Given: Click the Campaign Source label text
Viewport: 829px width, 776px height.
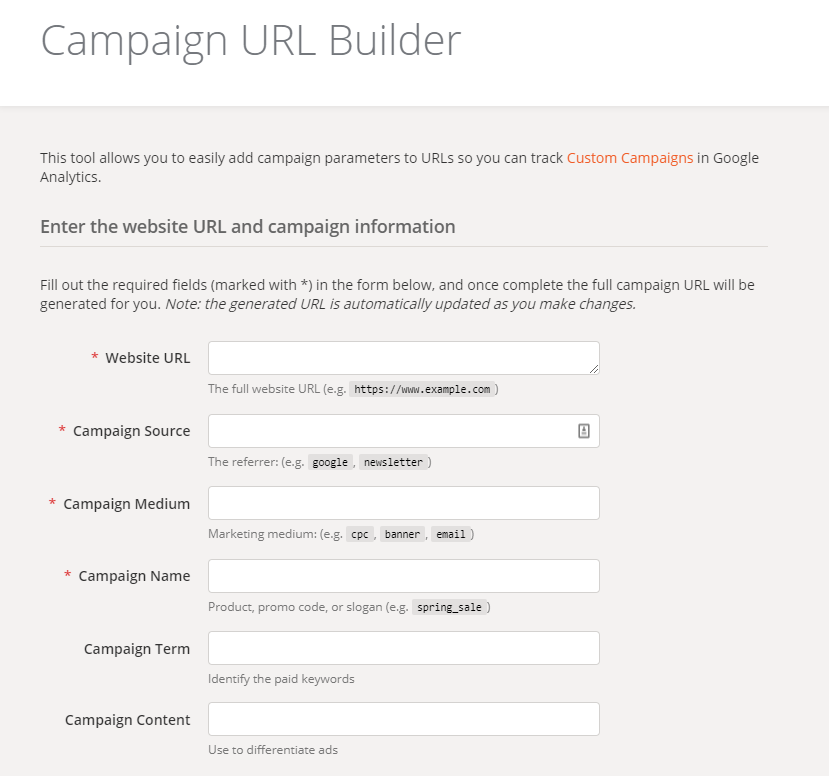Looking at the screenshot, I should point(131,431).
